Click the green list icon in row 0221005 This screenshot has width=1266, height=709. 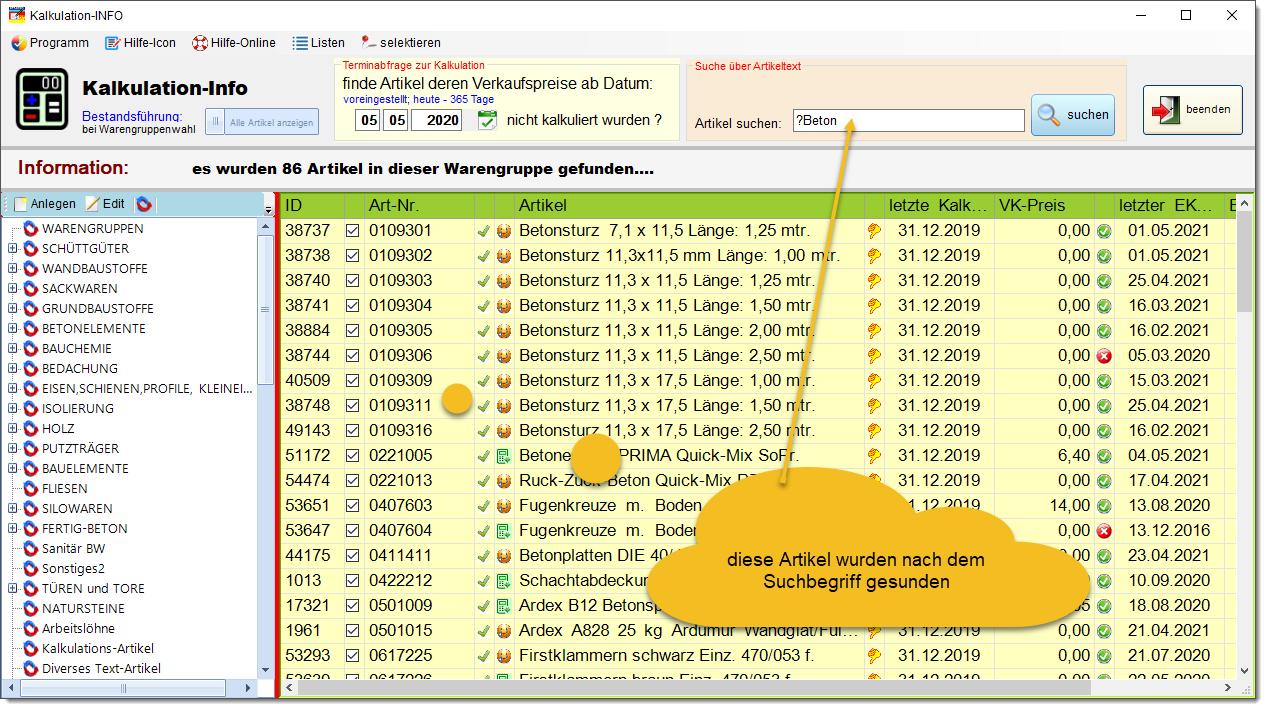[504, 456]
